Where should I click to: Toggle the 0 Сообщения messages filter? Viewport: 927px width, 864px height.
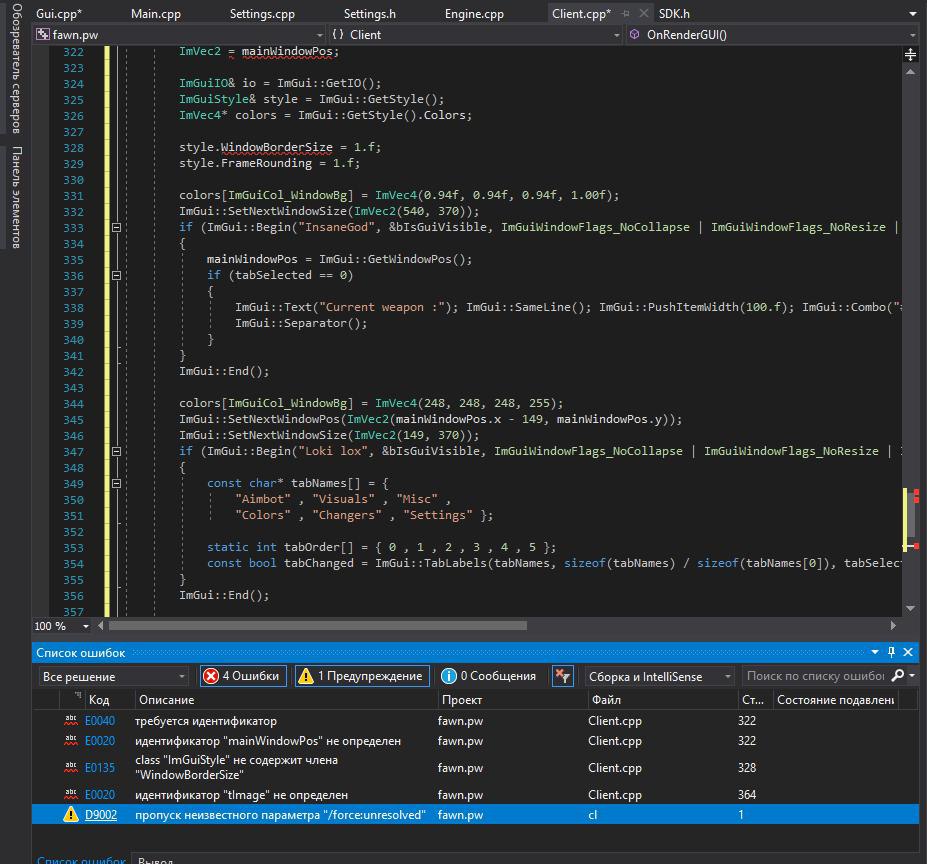click(x=487, y=676)
